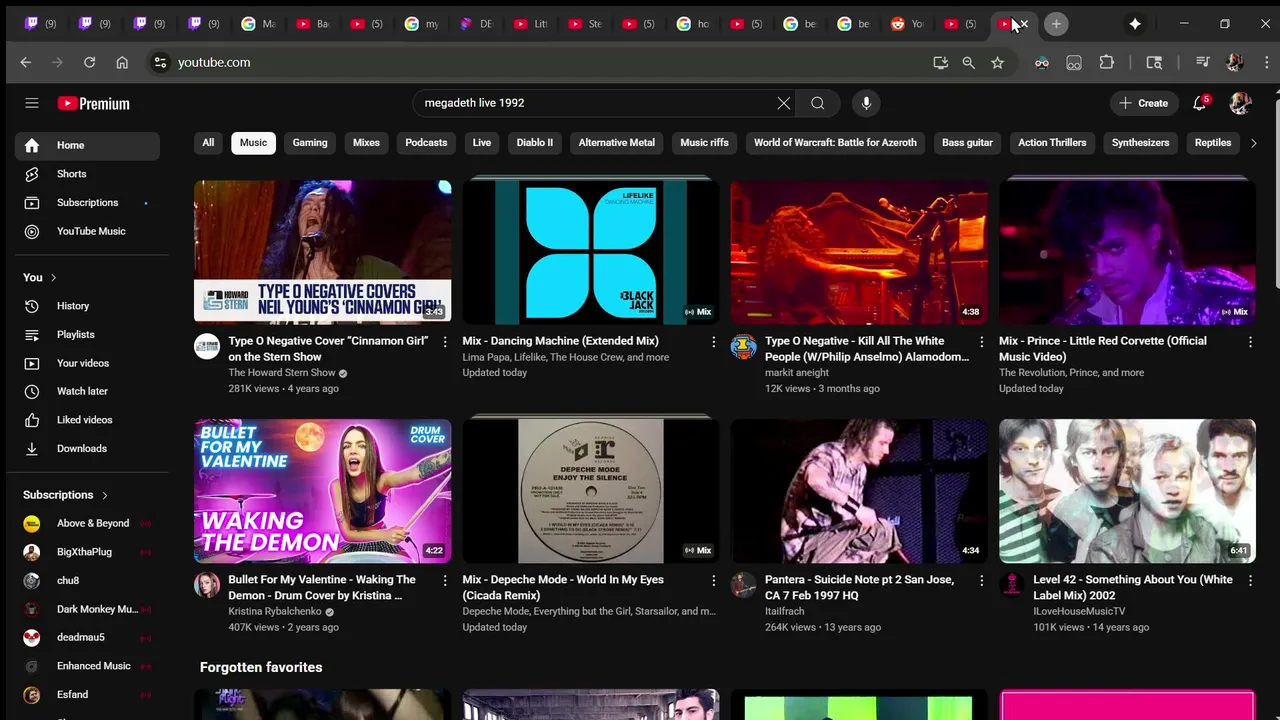Open the Above & Beyond subscription
The width and height of the screenshot is (1280, 720).
[x=87, y=523]
